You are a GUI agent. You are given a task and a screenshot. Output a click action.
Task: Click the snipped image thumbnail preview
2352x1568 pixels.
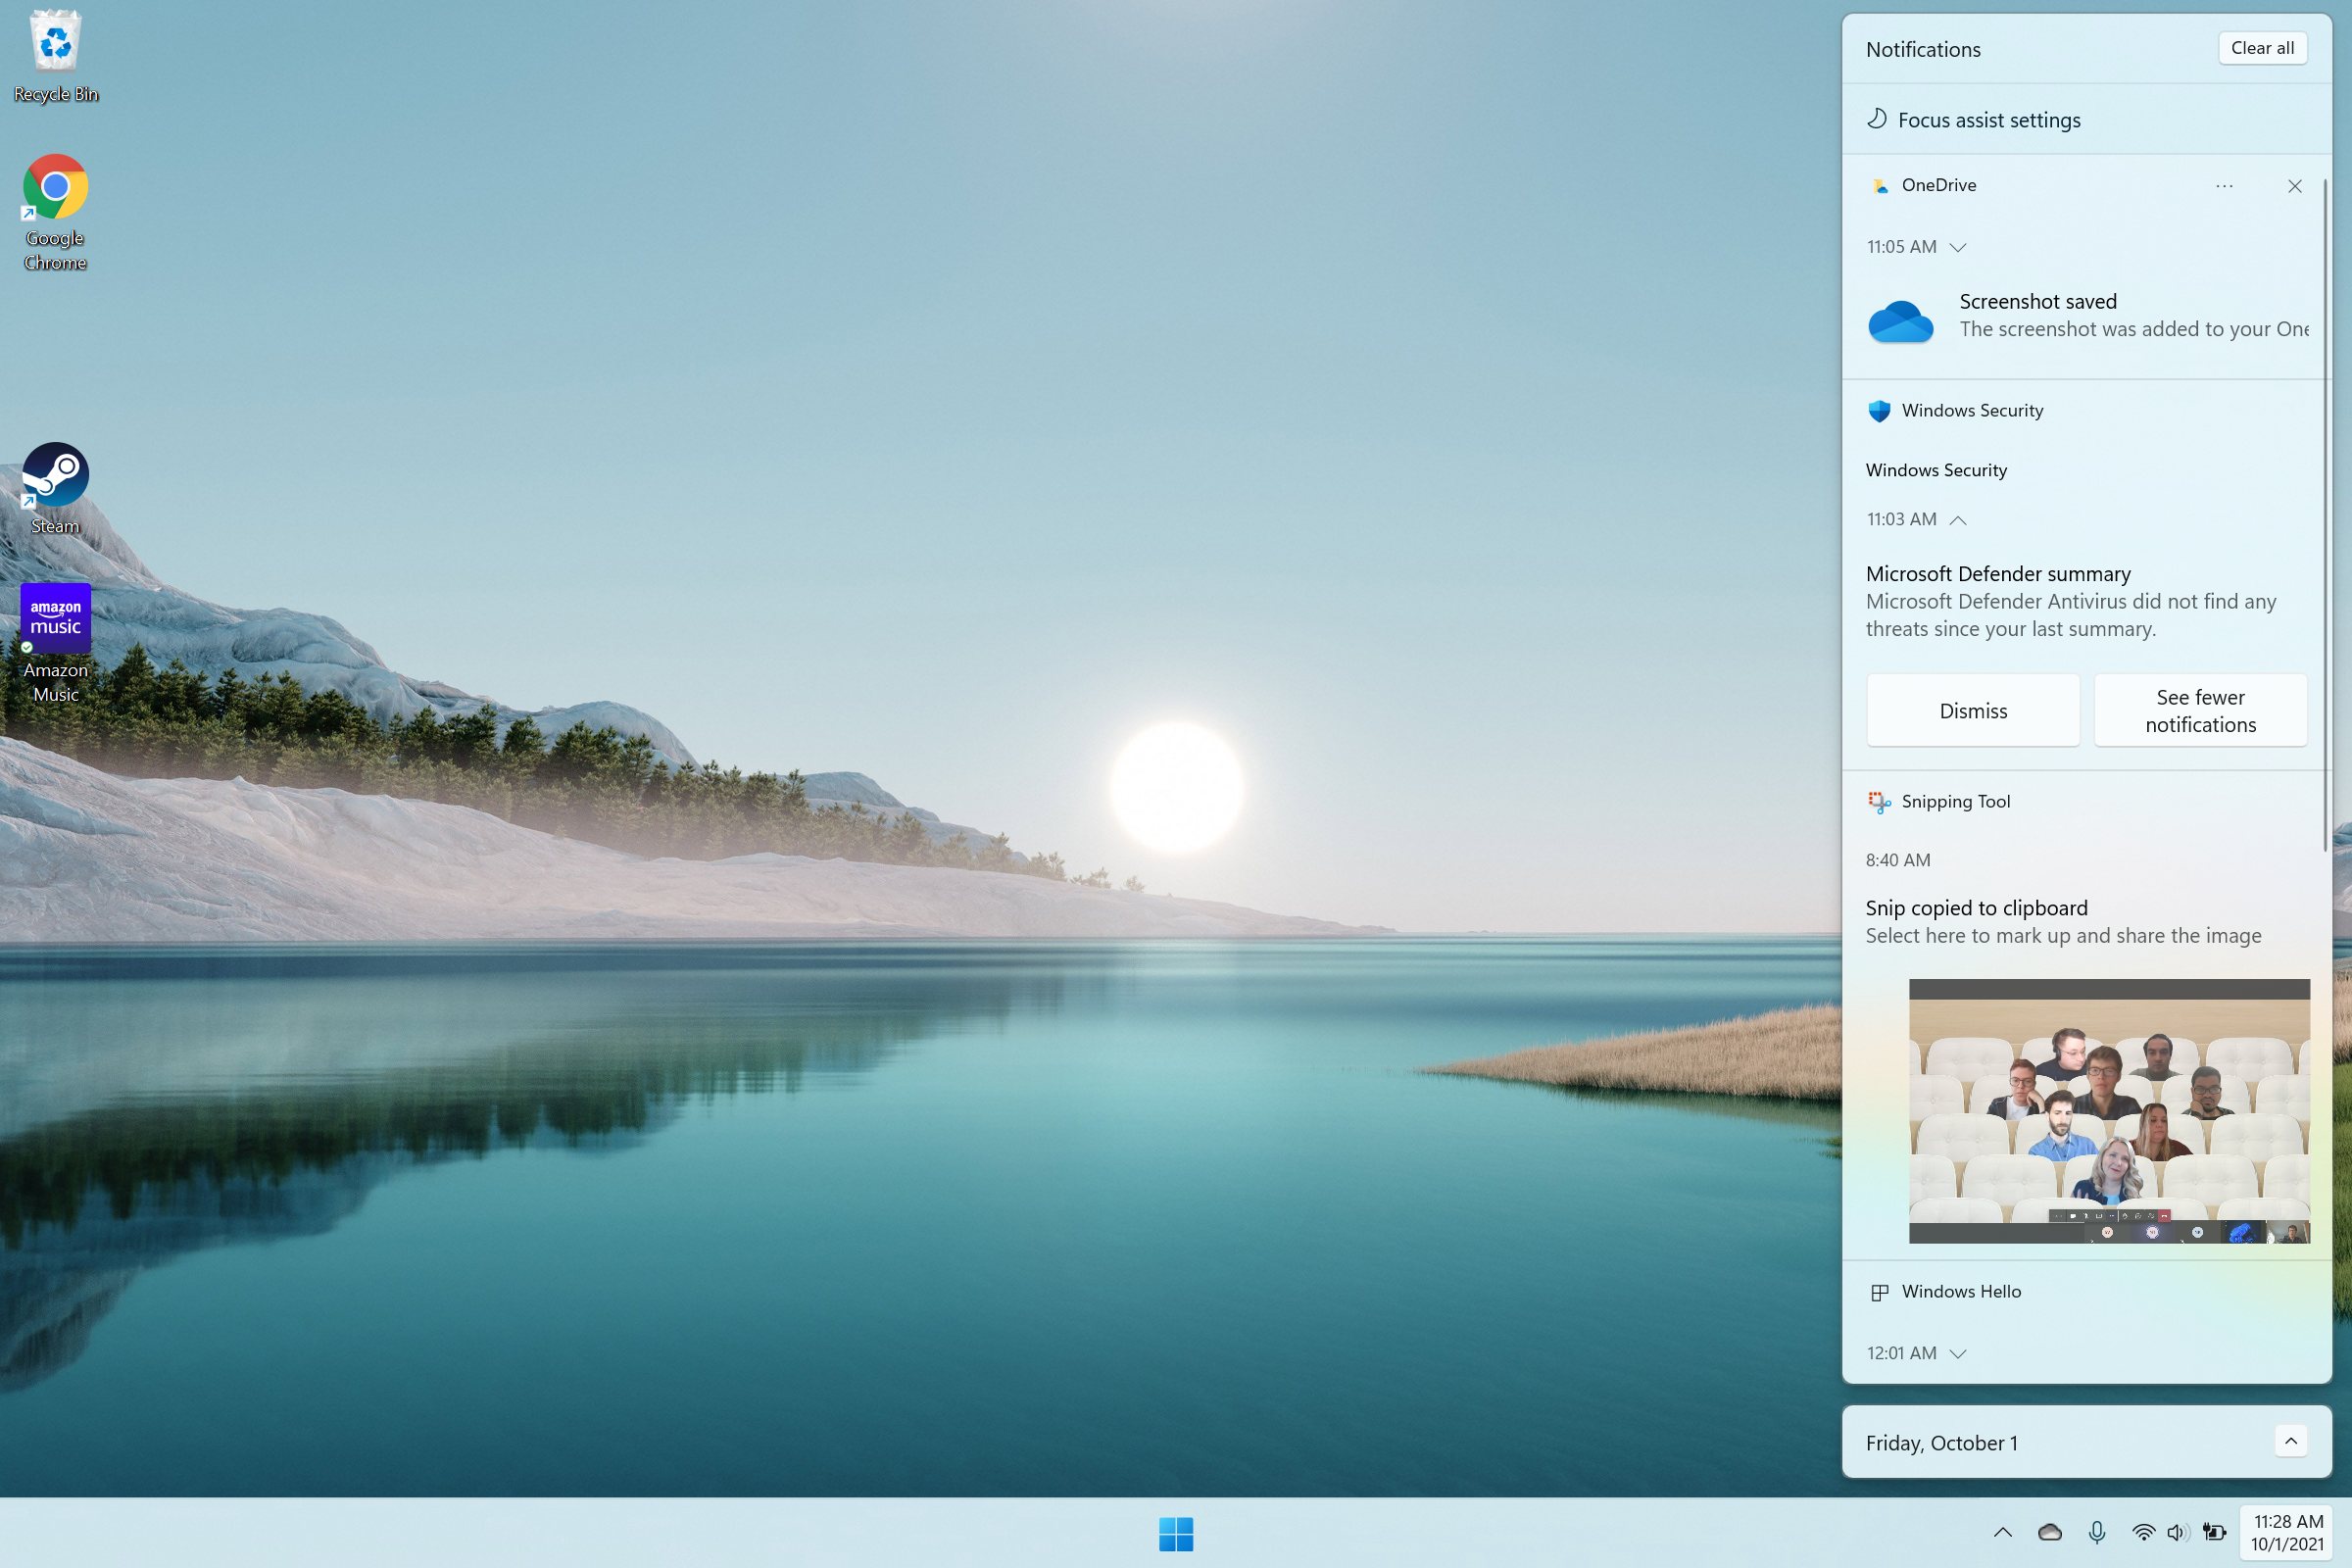click(x=2109, y=1109)
